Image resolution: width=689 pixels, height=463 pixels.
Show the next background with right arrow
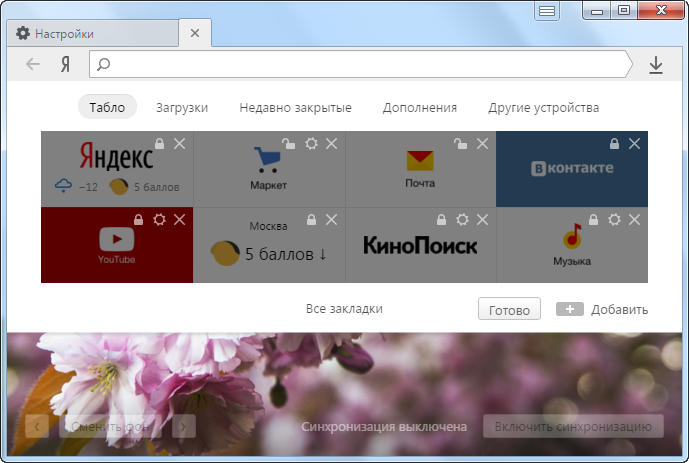click(183, 426)
